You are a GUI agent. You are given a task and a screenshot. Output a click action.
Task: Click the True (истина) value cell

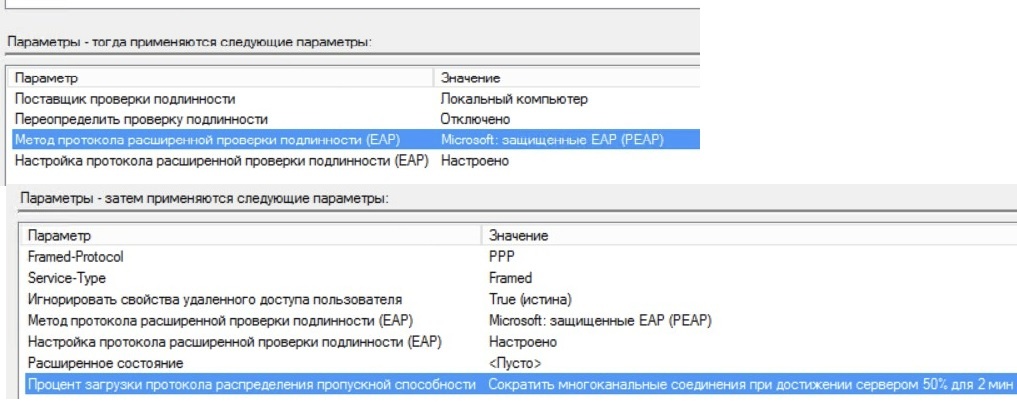click(530, 299)
